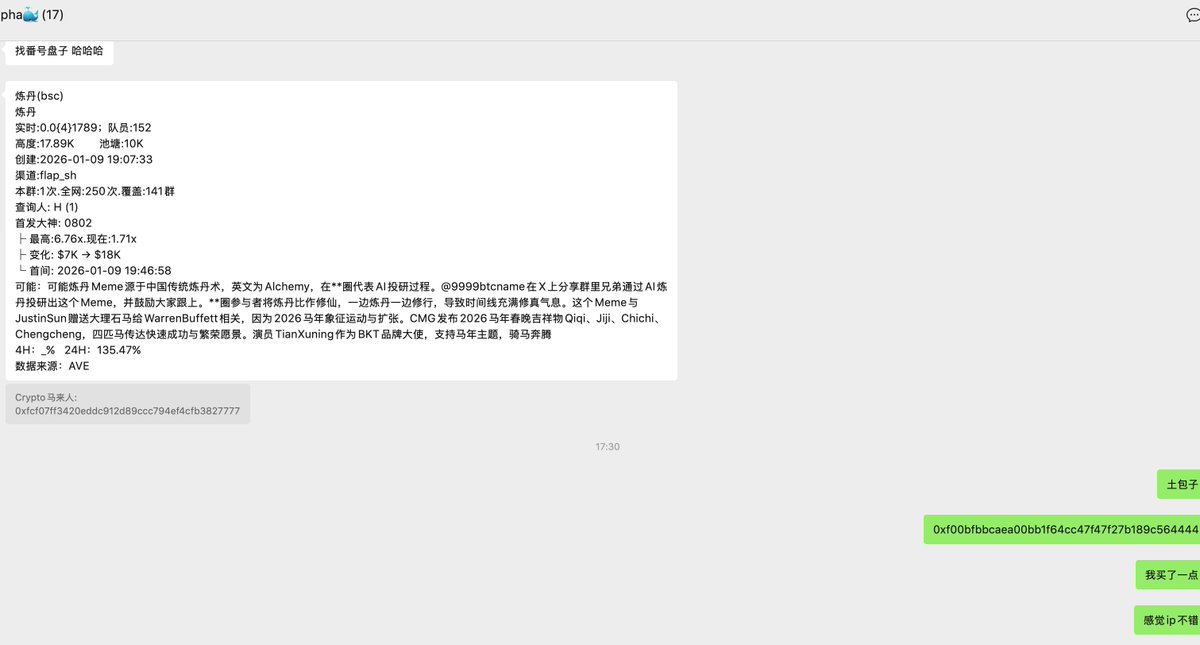Click the group title pha (17)

pyautogui.click(x=32, y=15)
